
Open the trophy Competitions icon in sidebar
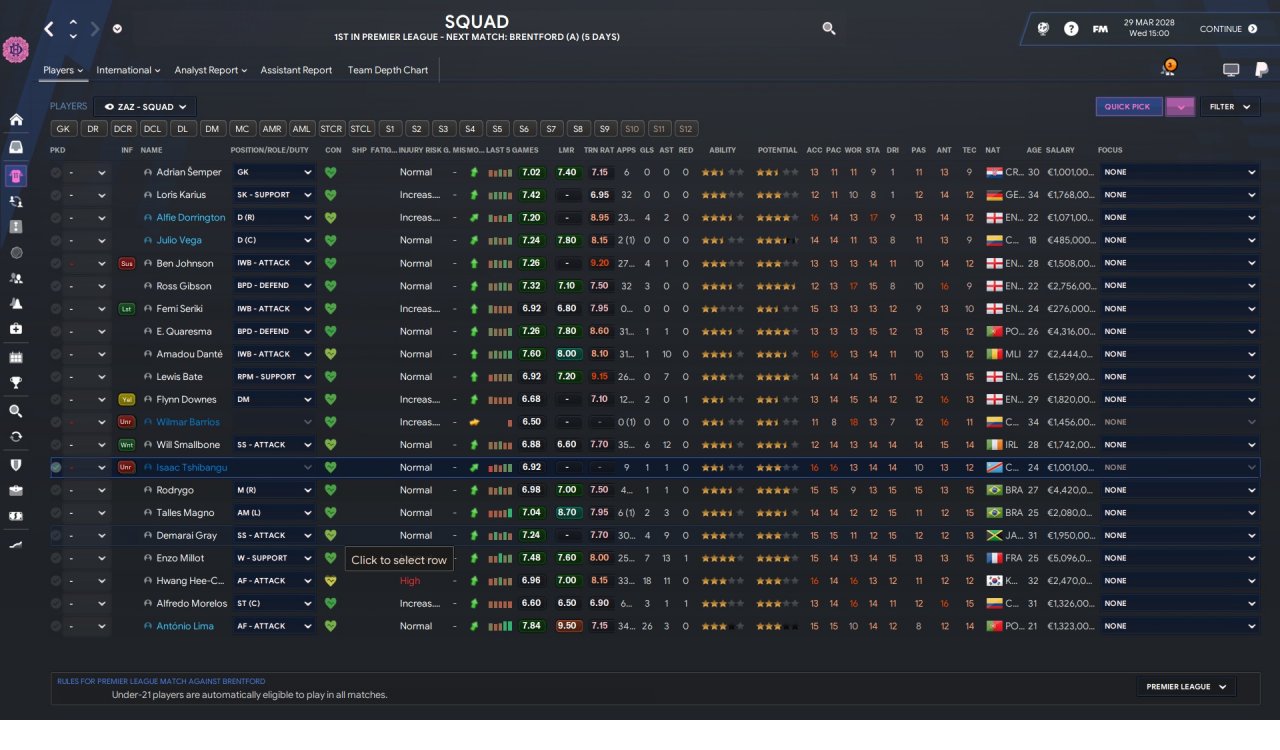[16, 383]
